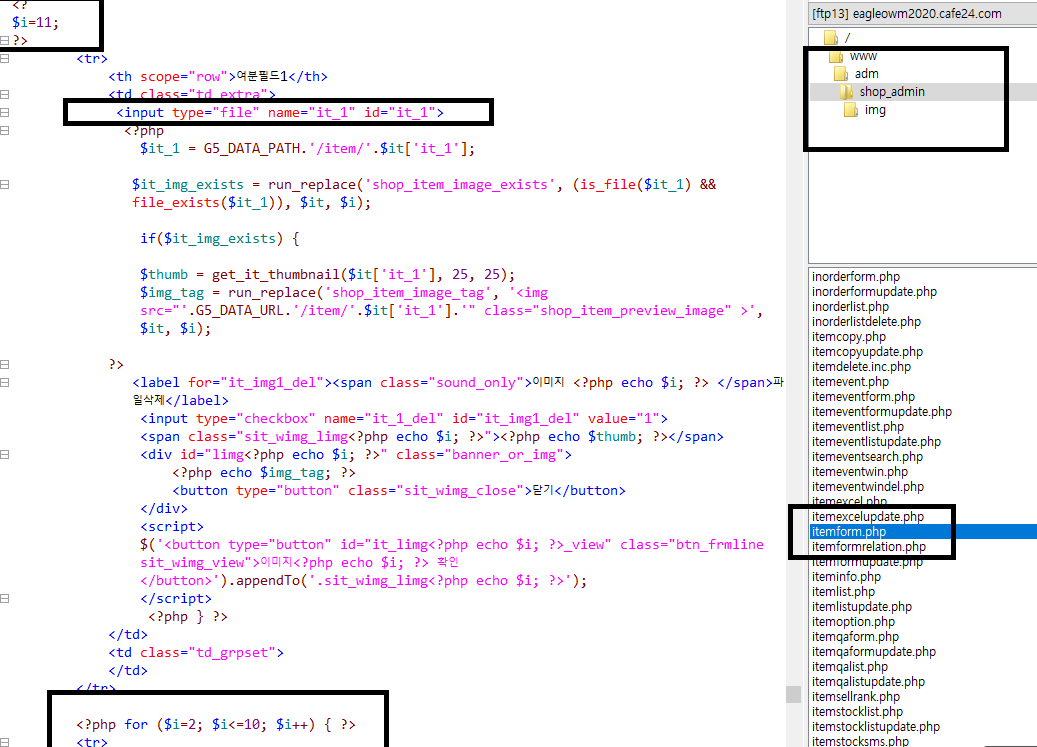The image size is (1037, 747).
Task: Select the root "/" folder icon
Action: pyautogui.click(x=831, y=38)
